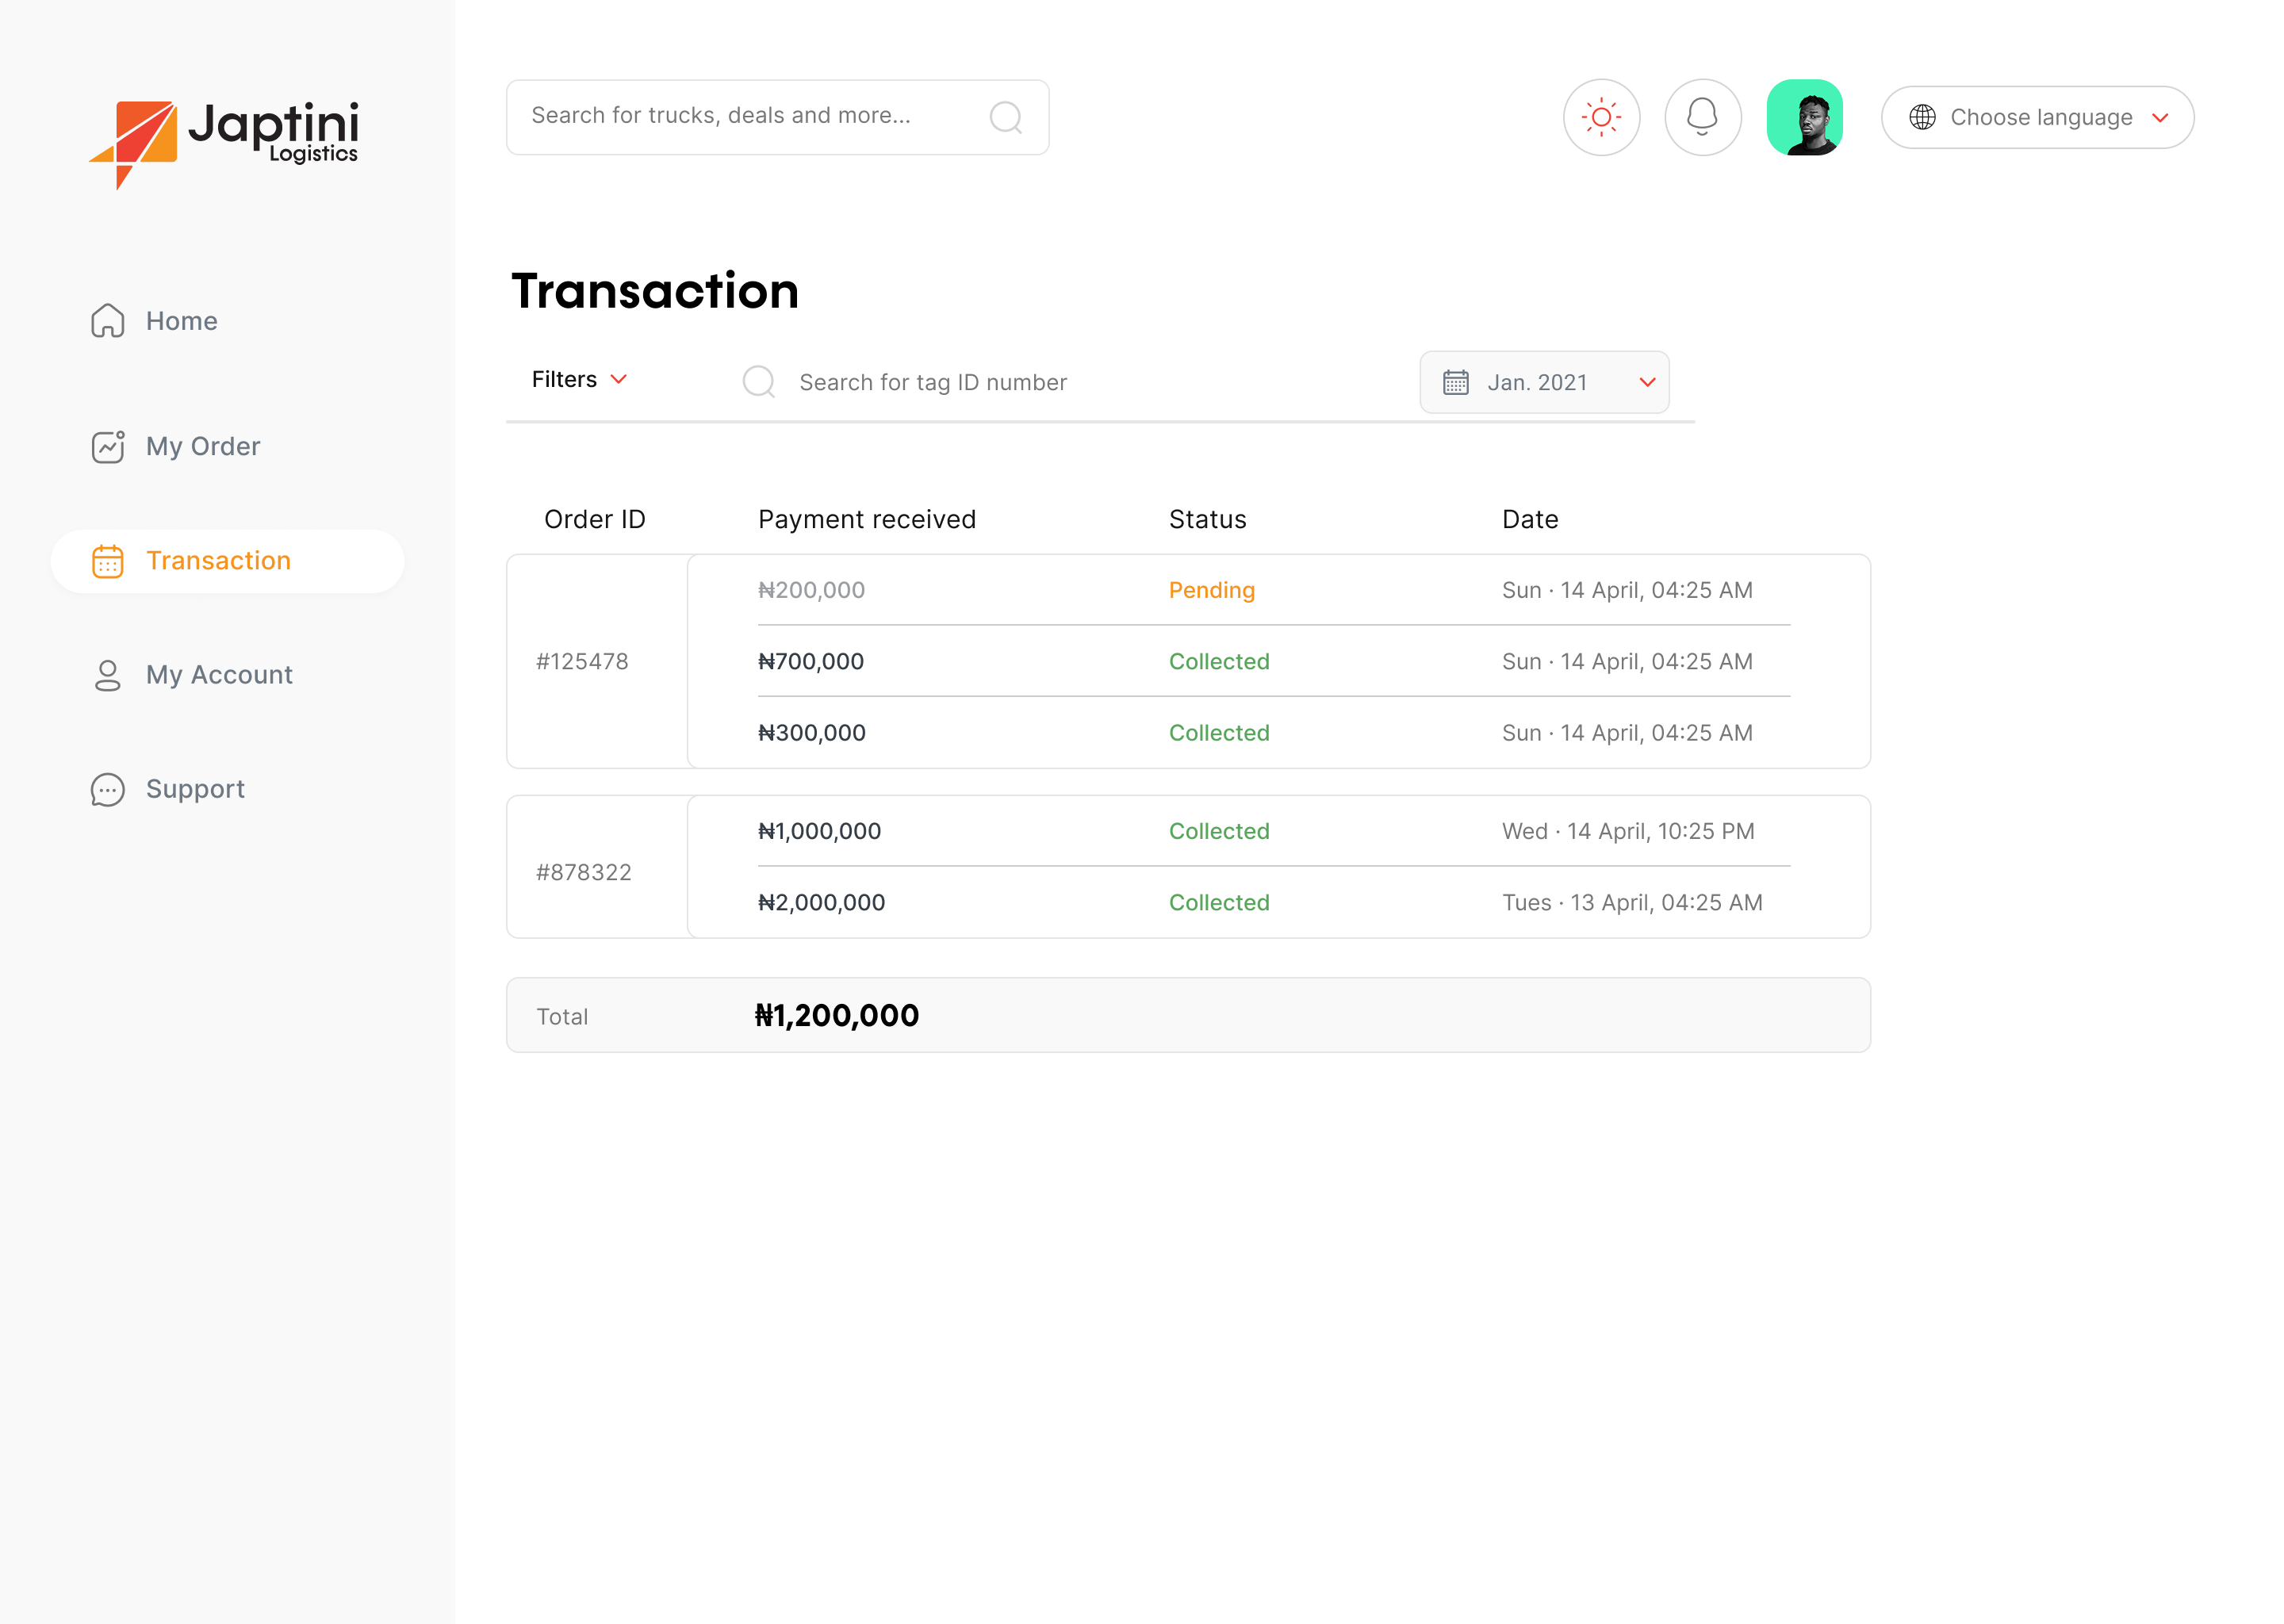2284x1624 pixels.
Task: Toggle the sun light-mode theme button
Action: pyautogui.click(x=1601, y=117)
